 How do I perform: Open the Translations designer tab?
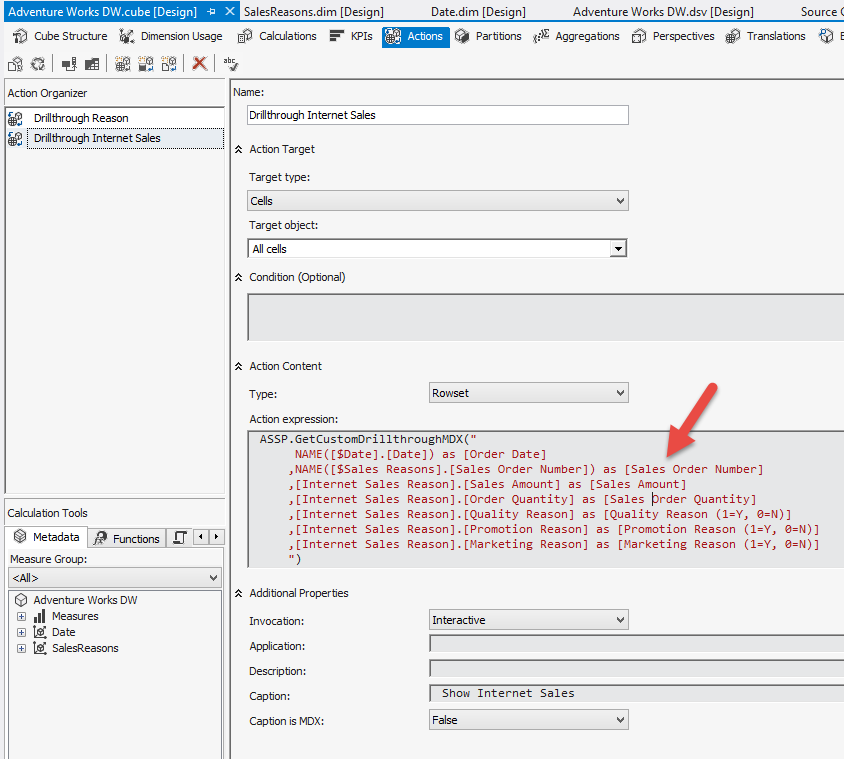coord(765,36)
